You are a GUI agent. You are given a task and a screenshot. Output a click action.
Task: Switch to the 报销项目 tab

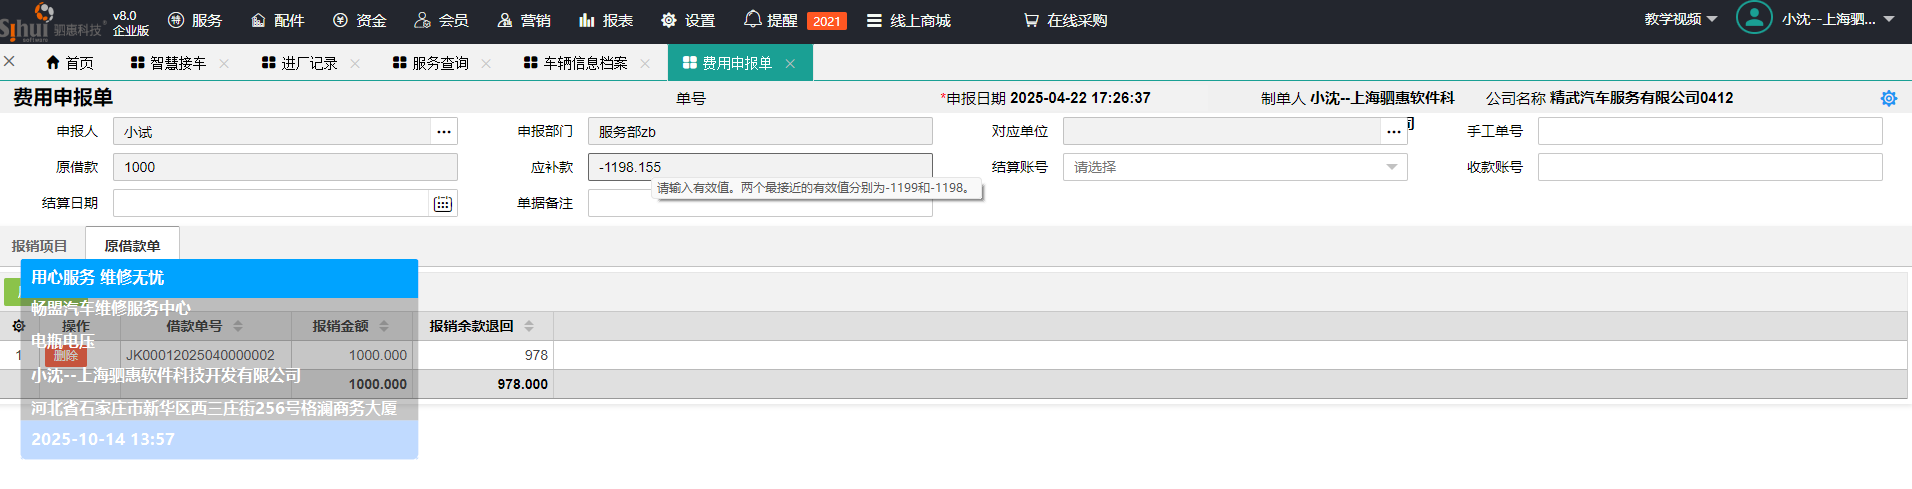(x=40, y=246)
